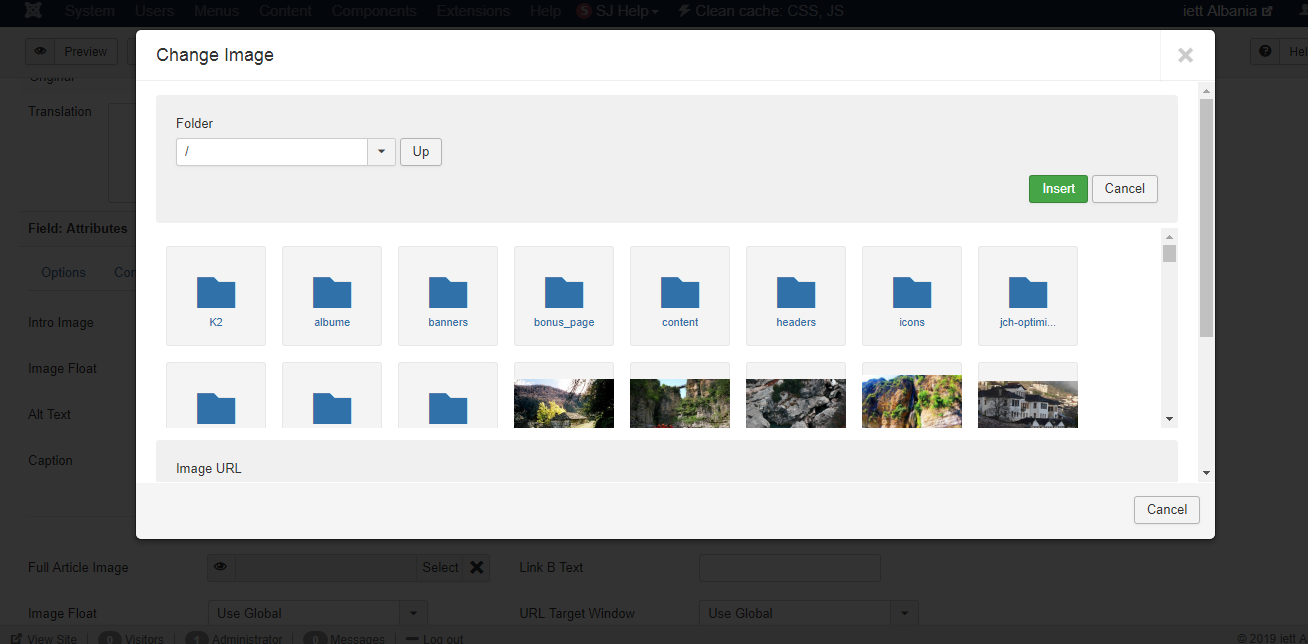Image resolution: width=1308 pixels, height=644 pixels.
Task: Click the dialog's outer scroll-up arrow
Action: 1206,91
